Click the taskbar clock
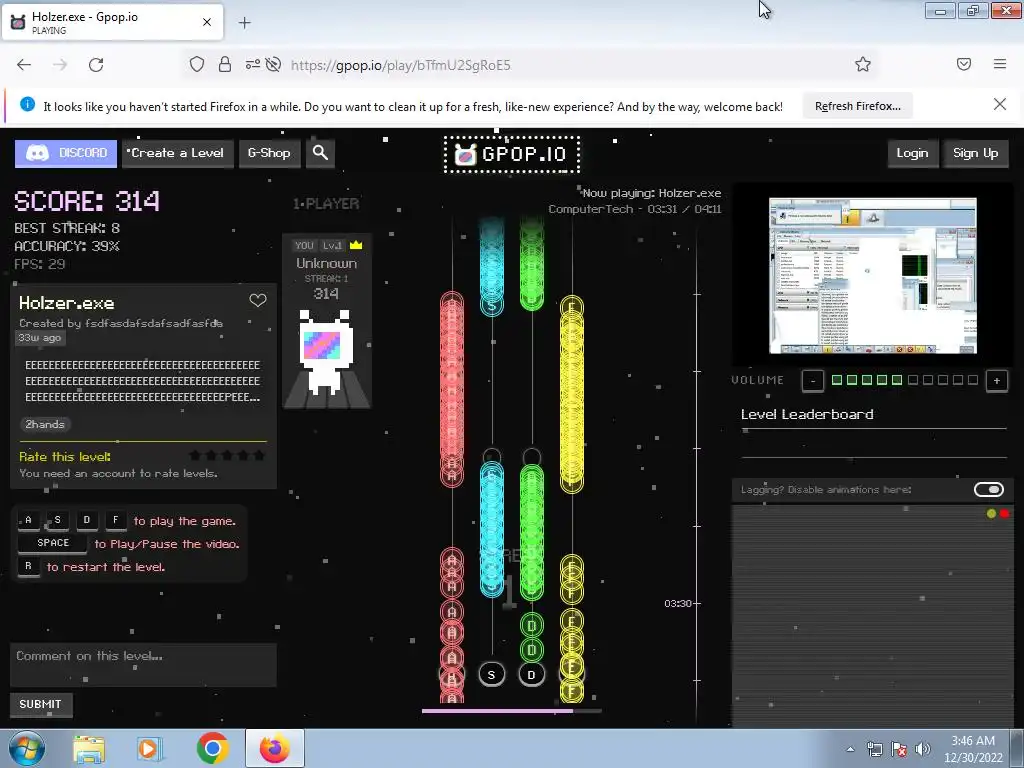Viewport: 1024px width, 768px height. (973, 749)
